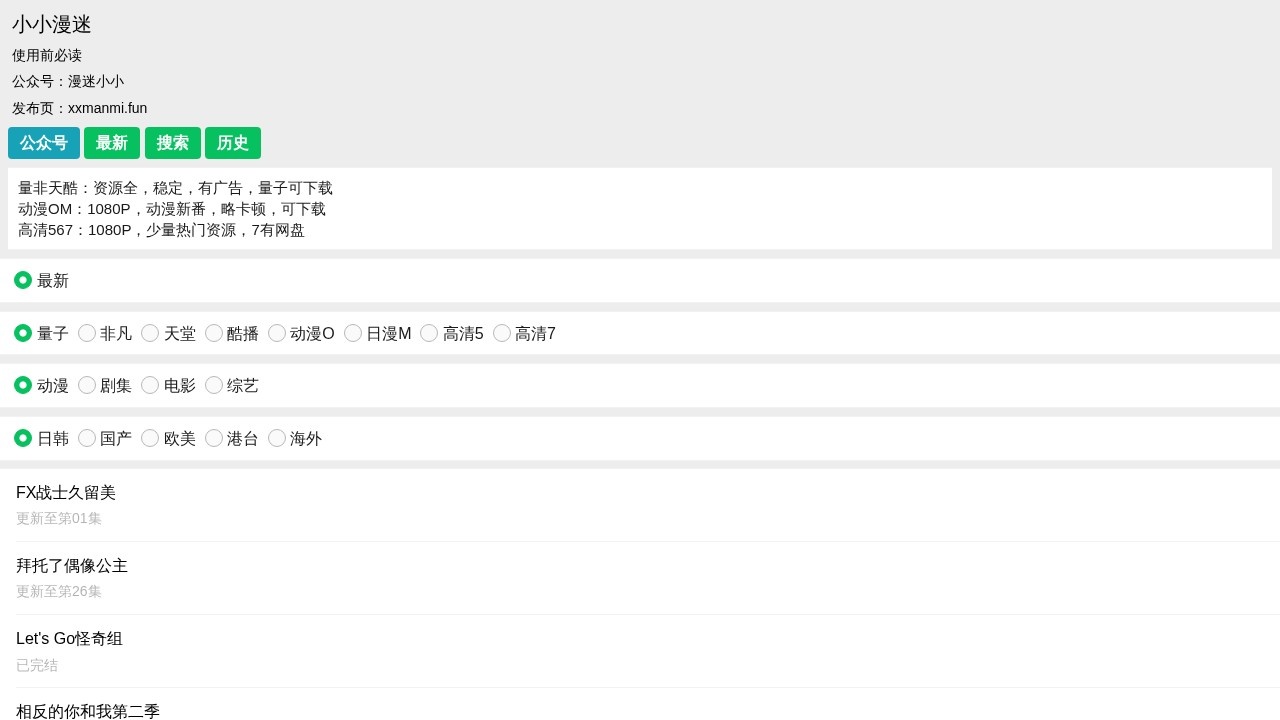The image size is (1280, 720).
Task: Select the 日韩 region radio
Action: tap(23, 438)
